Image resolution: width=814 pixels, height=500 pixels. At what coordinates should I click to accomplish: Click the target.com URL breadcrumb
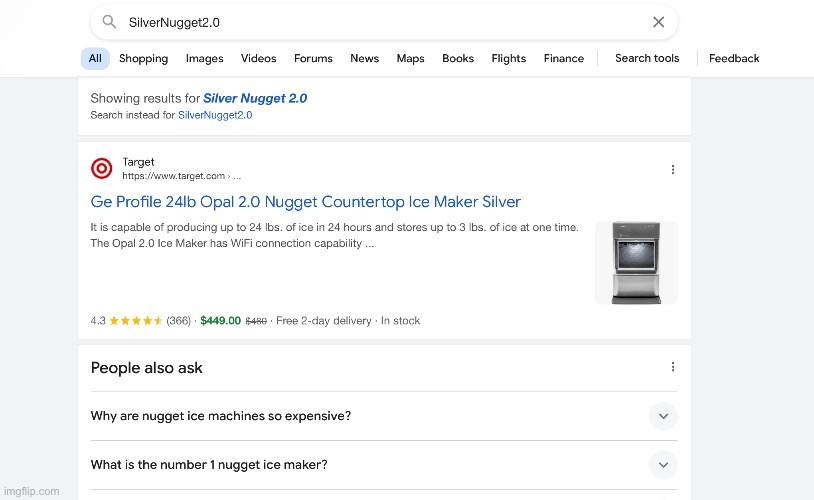(x=181, y=176)
